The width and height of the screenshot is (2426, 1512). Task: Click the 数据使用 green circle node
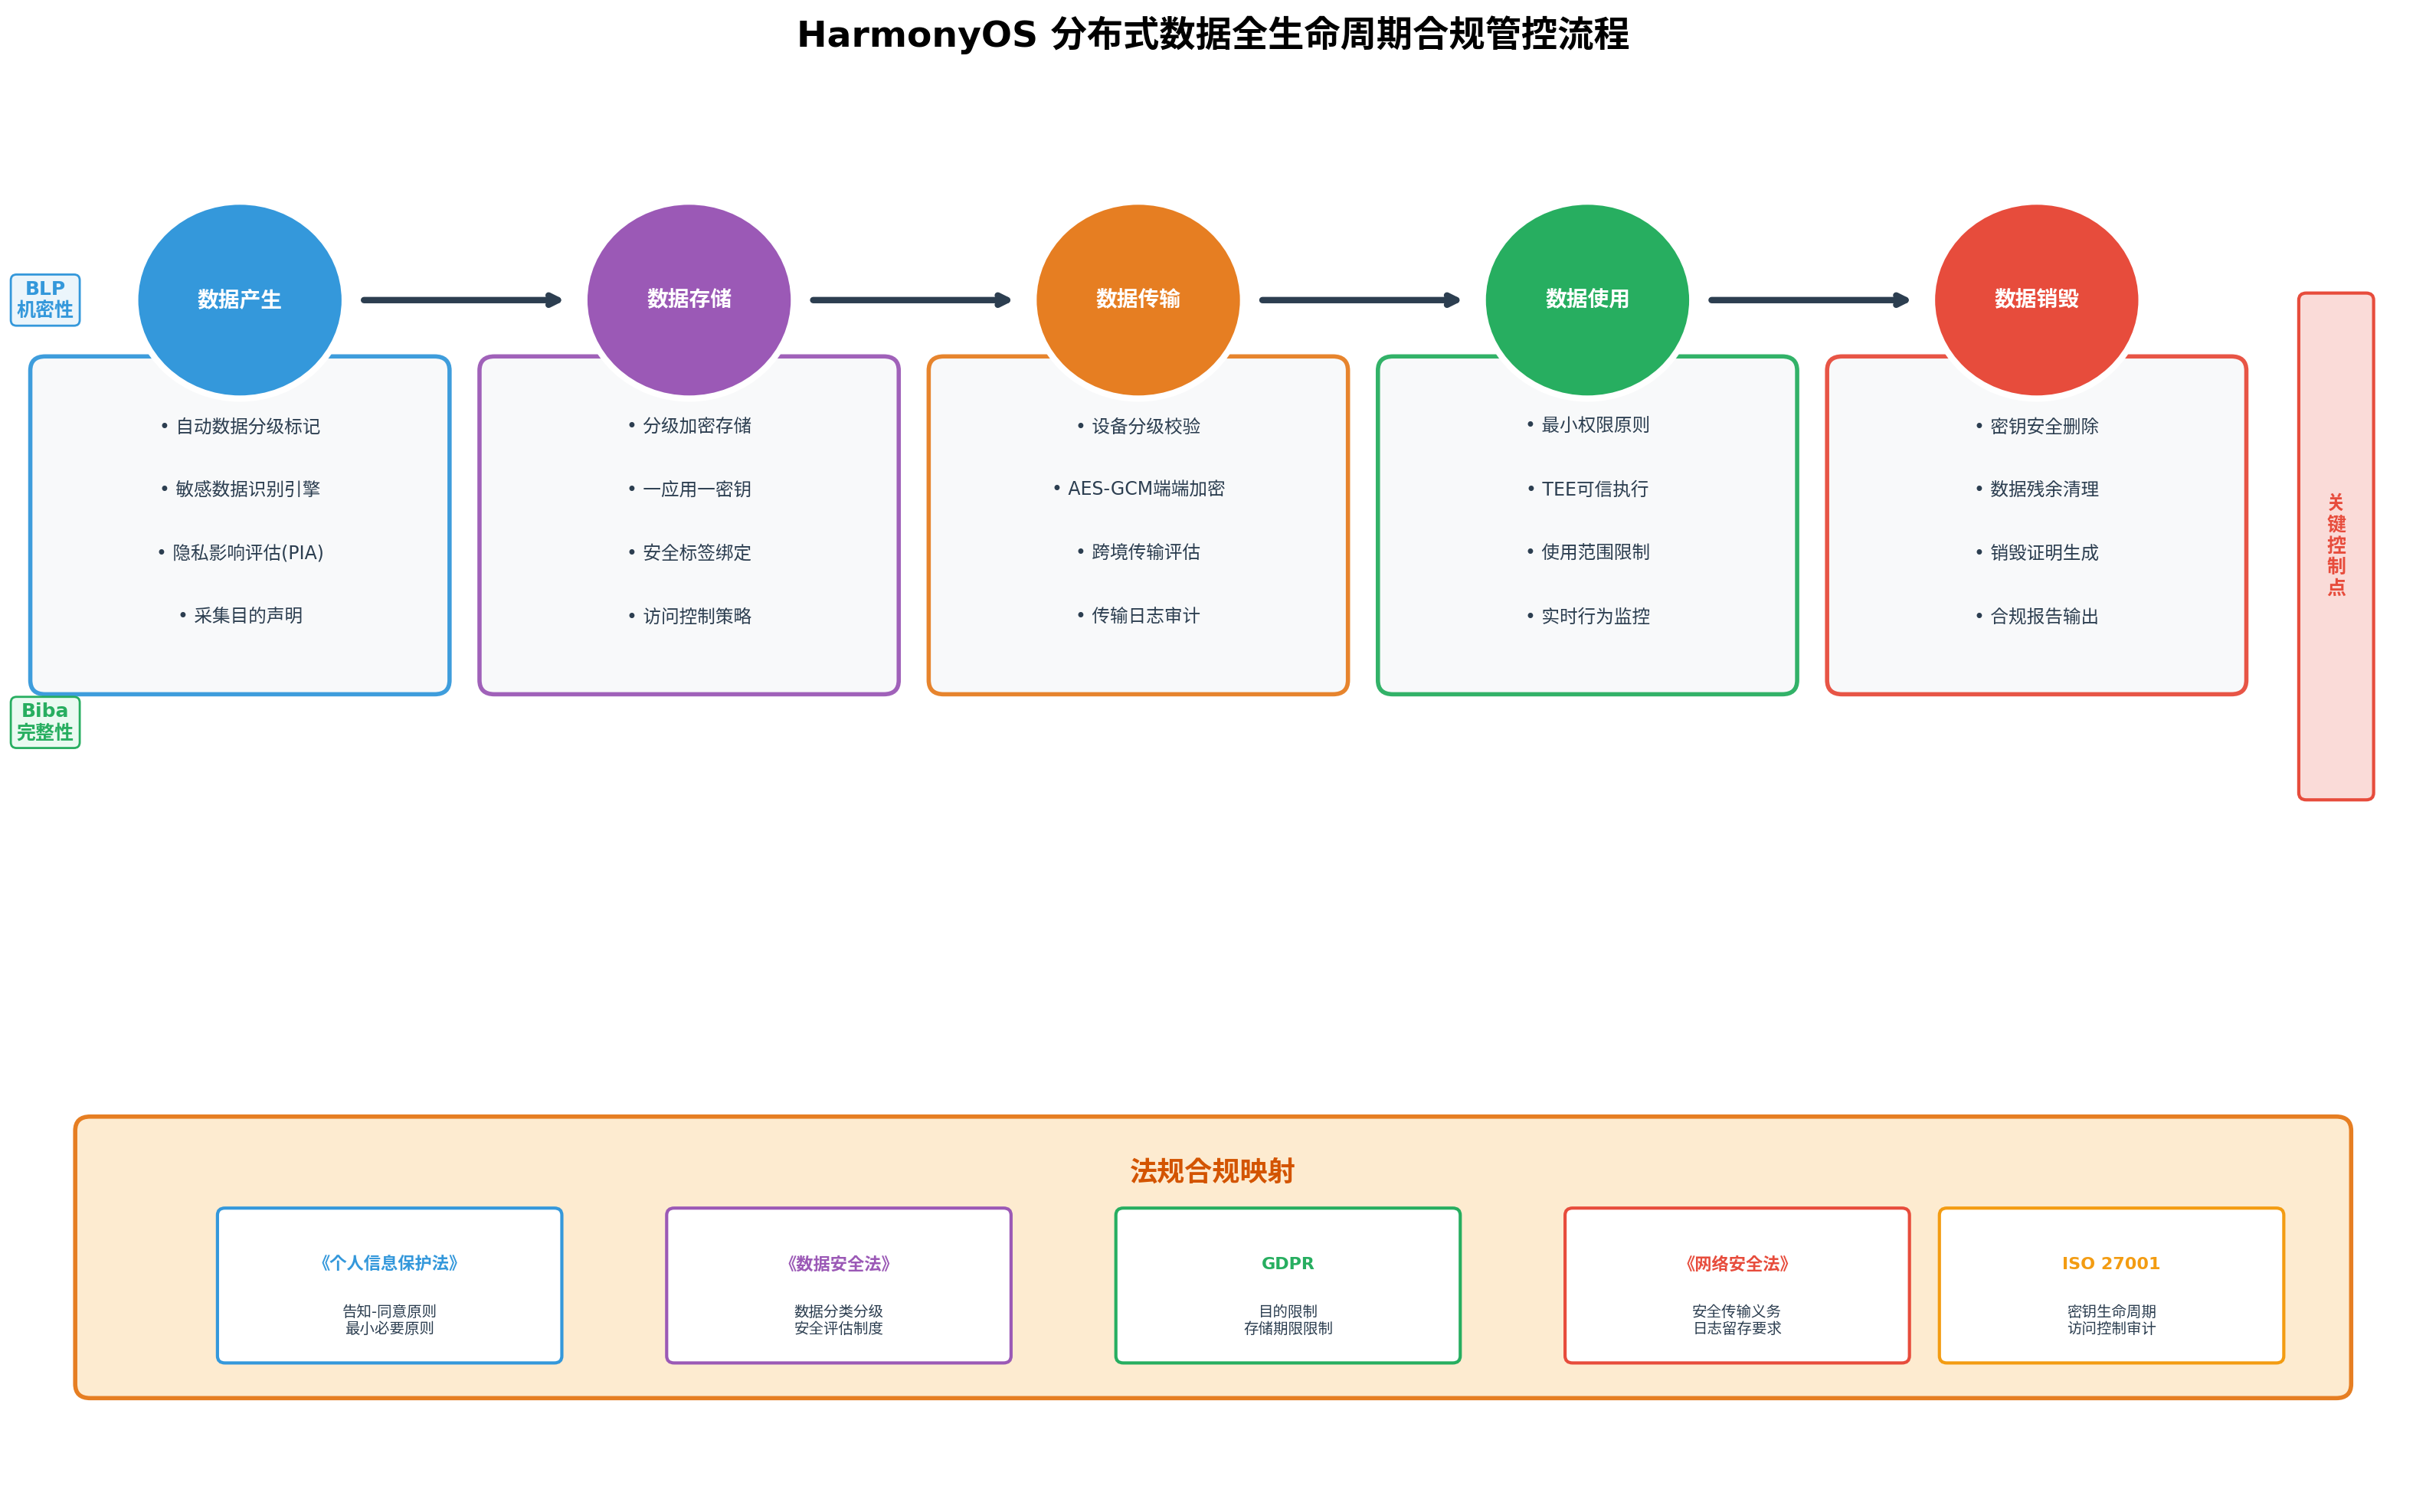tap(1587, 299)
